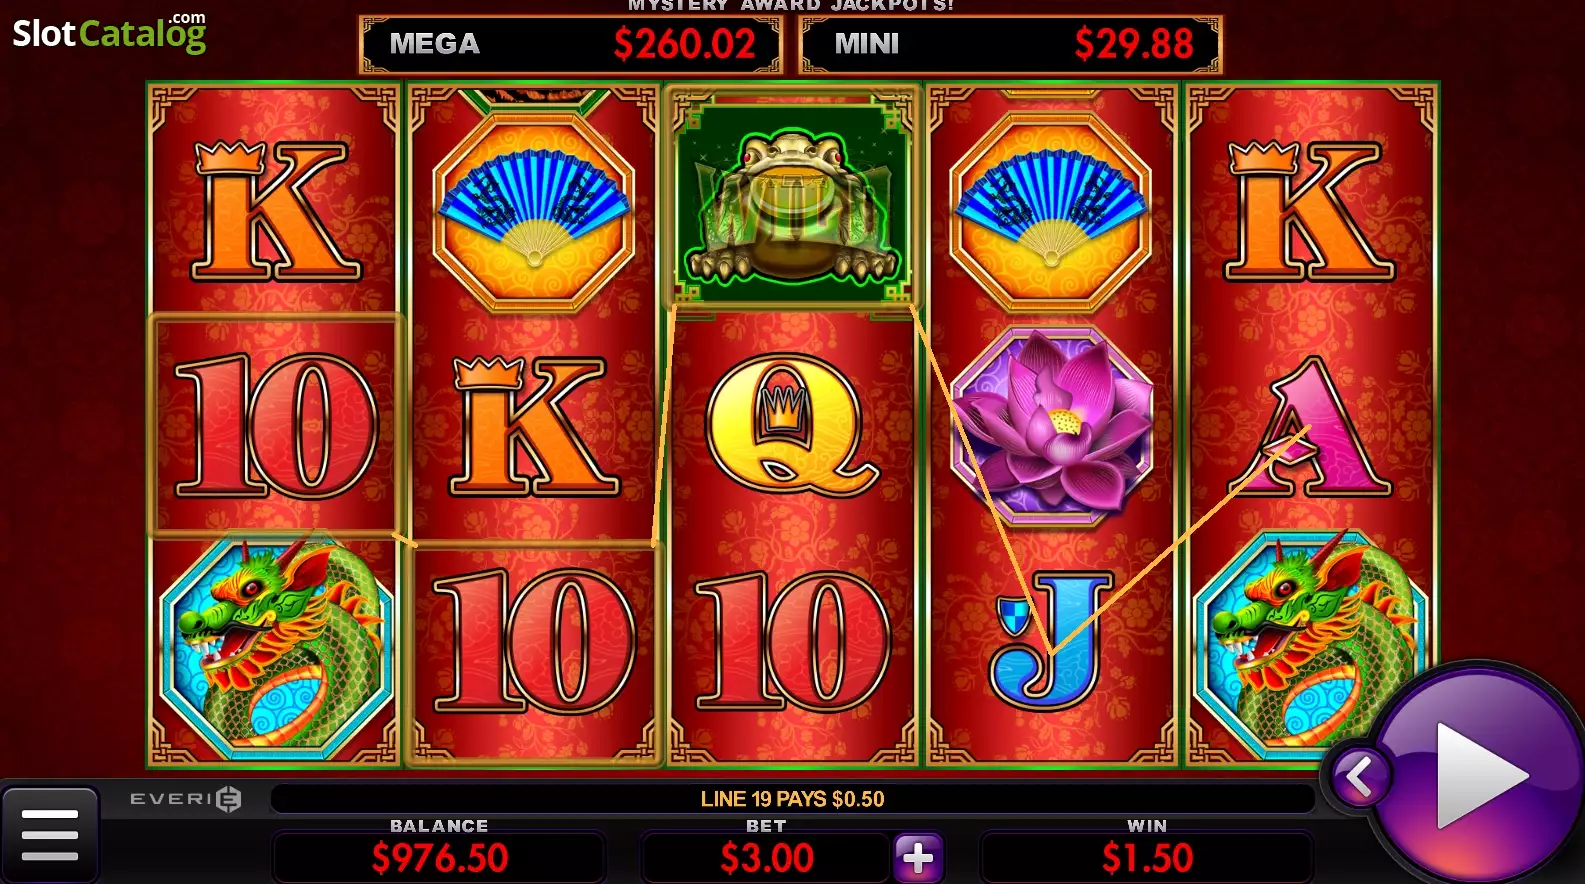Select the blue fan on fourth reel

(1051, 213)
